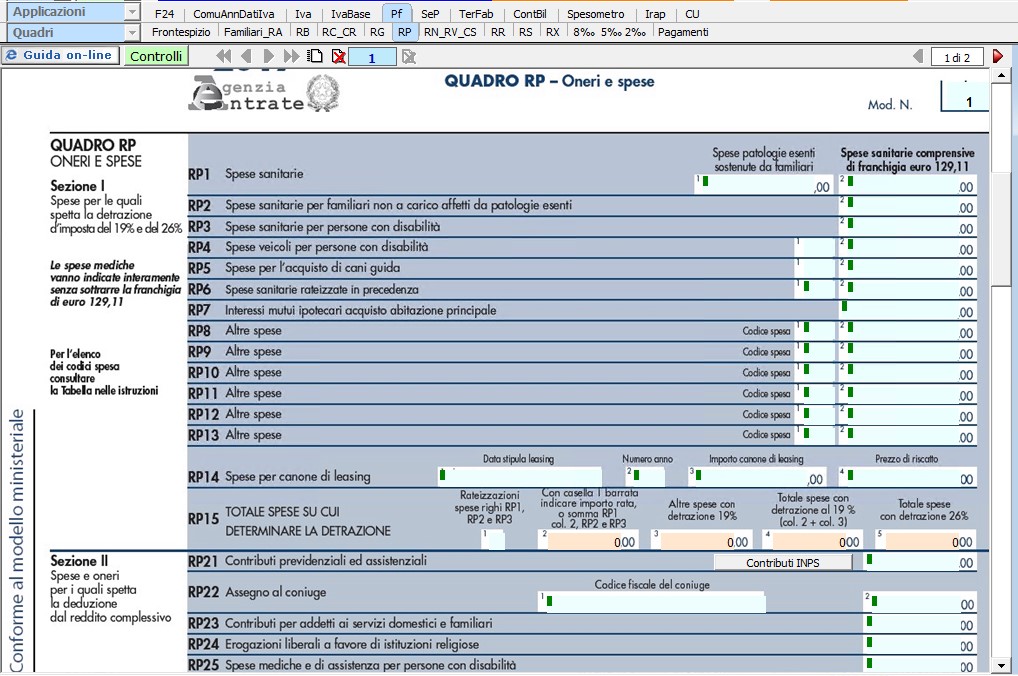This screenshot has height=676, width=1018.
Task: Click the greyed delete-all modules icon
Action: [408, 57]
